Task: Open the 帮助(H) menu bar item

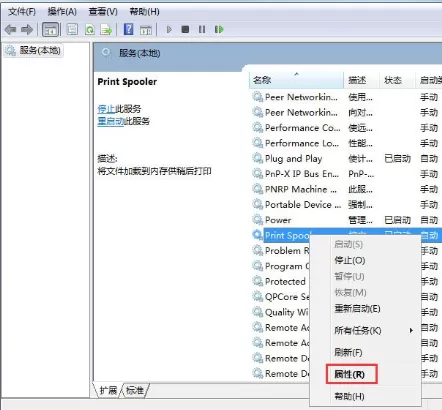Action: (x=144, y=12)
